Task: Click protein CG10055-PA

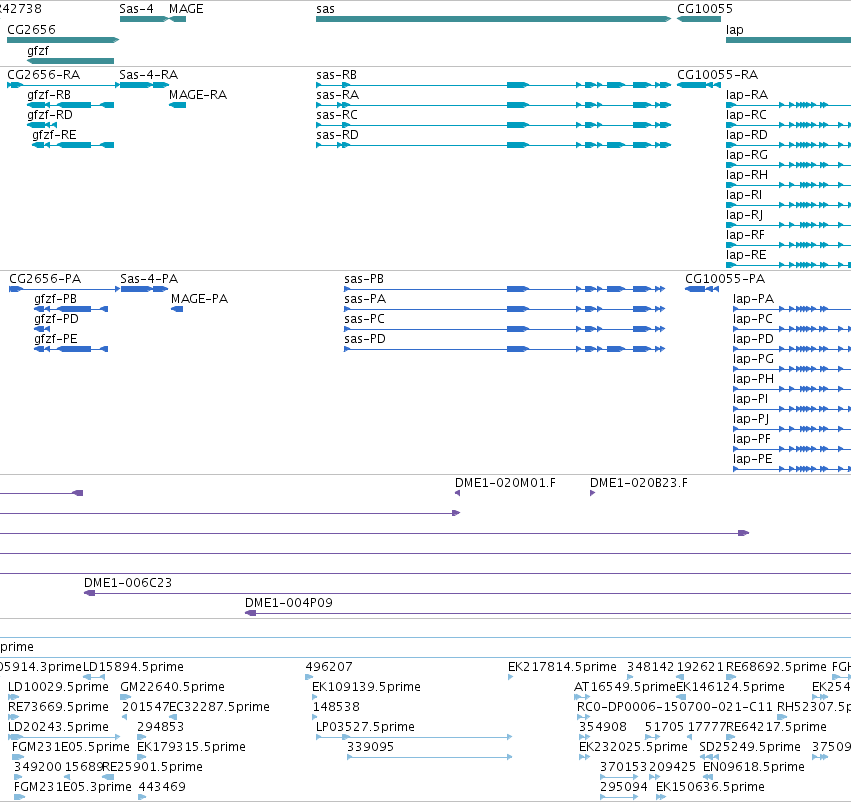Action: tap(702, 289)
